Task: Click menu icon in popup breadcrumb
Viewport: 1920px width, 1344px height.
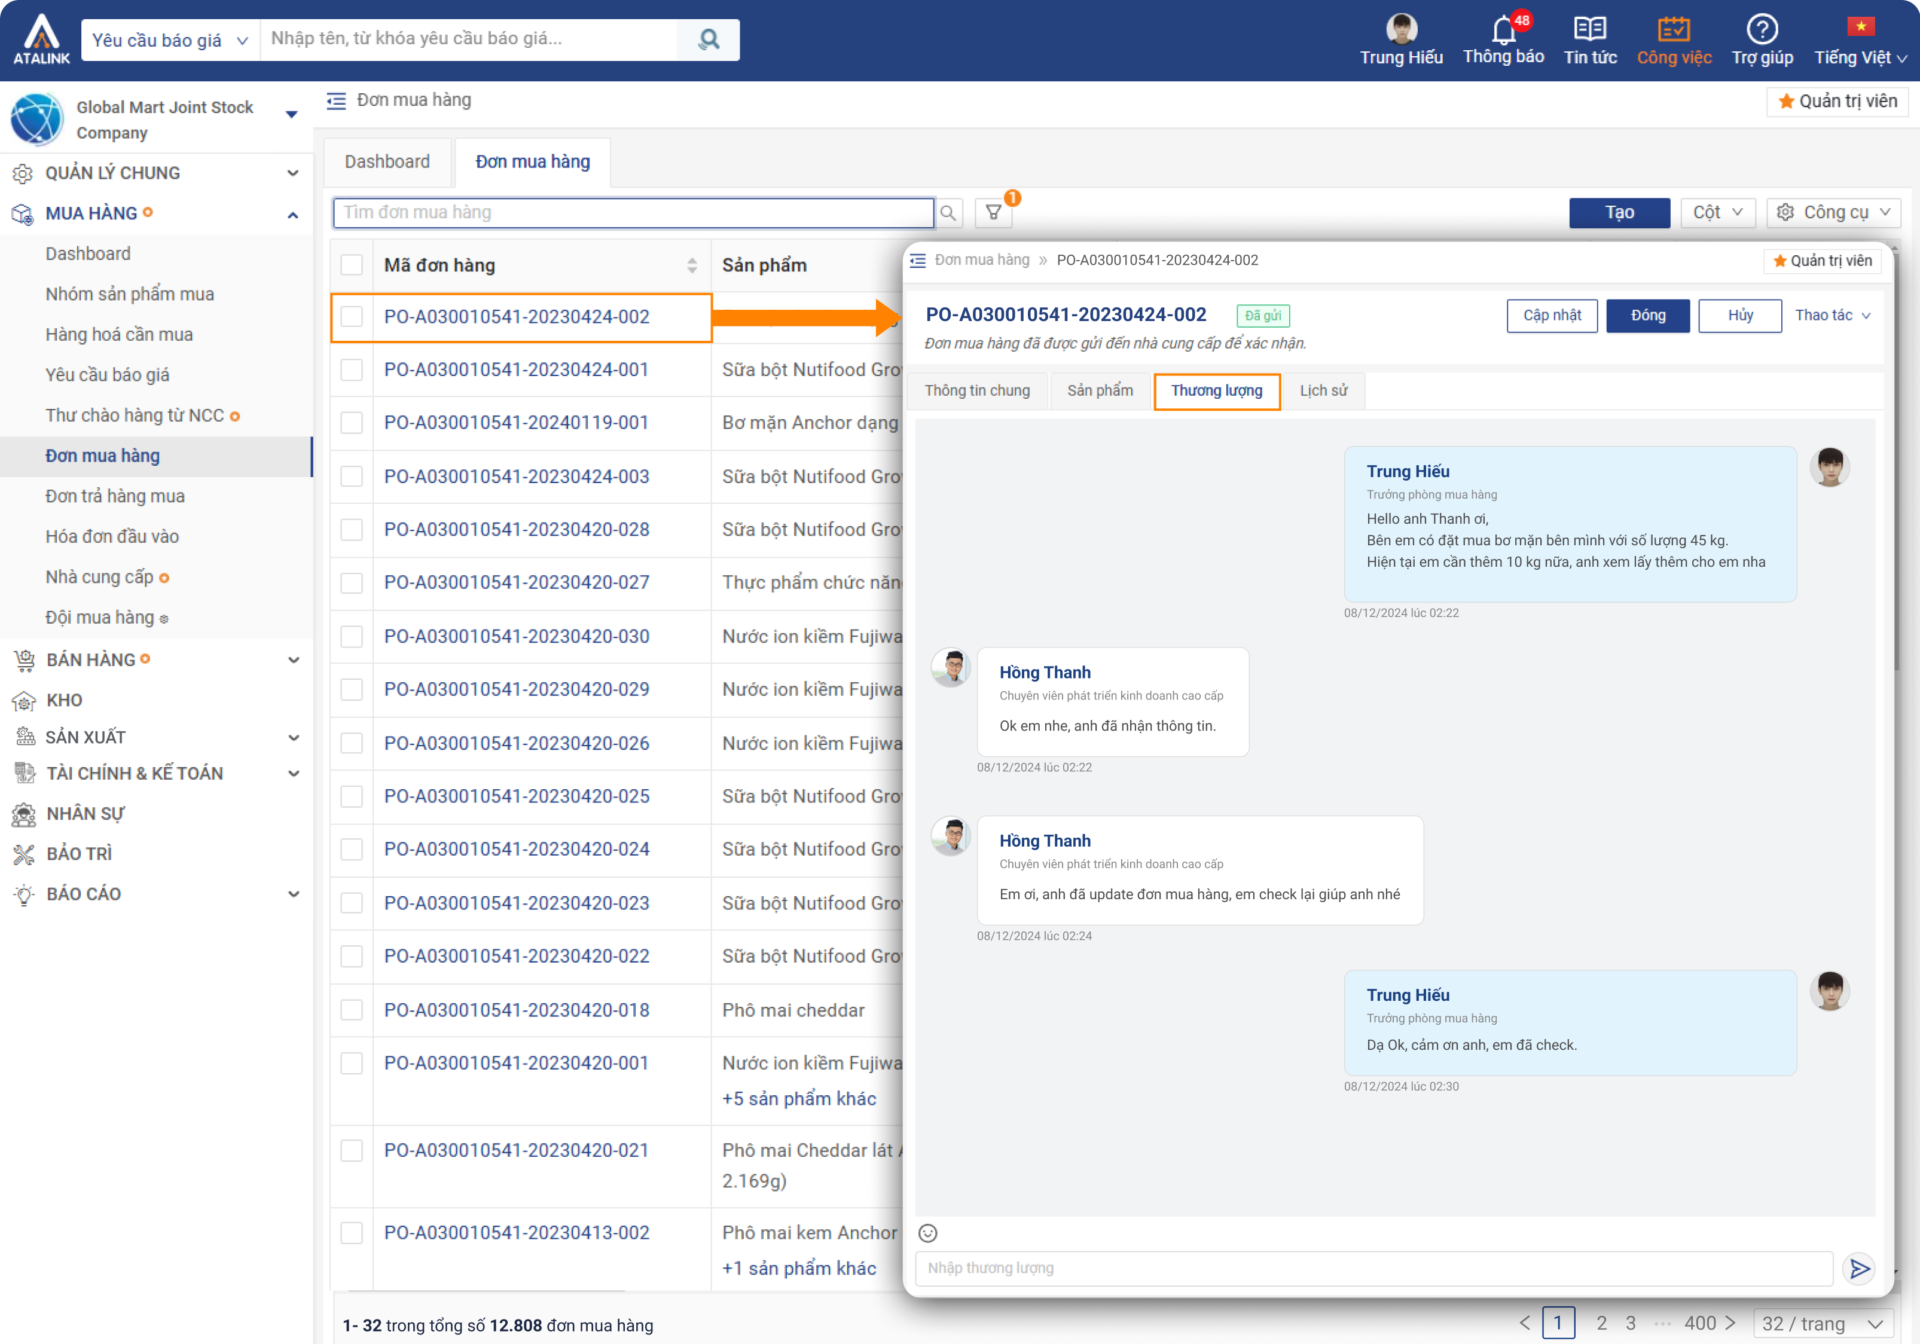Action: click(x=918, y=260)
